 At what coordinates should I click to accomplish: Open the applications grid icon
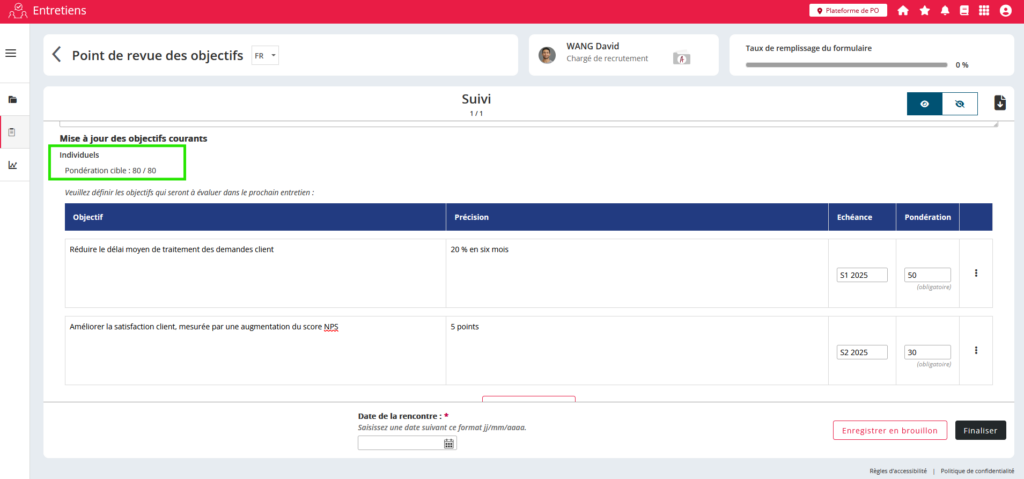click(984, 11)
